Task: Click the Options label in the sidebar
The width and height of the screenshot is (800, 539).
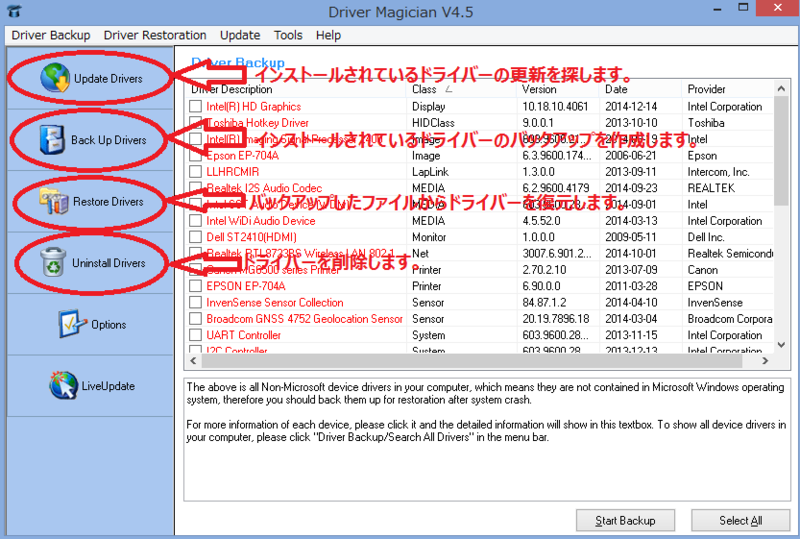Action: tap(109, 325)
